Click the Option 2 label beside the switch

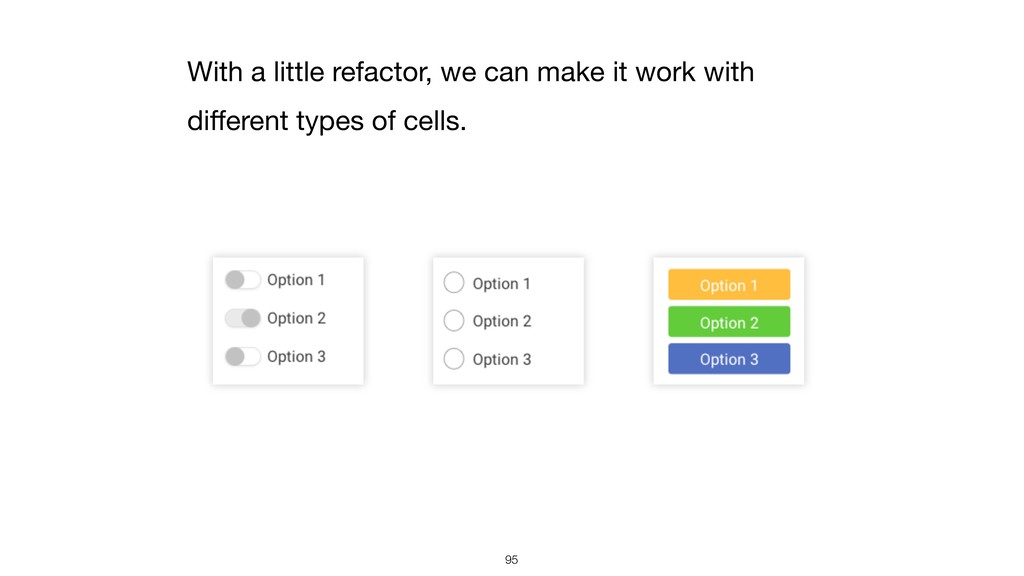(x=296, y=318)
